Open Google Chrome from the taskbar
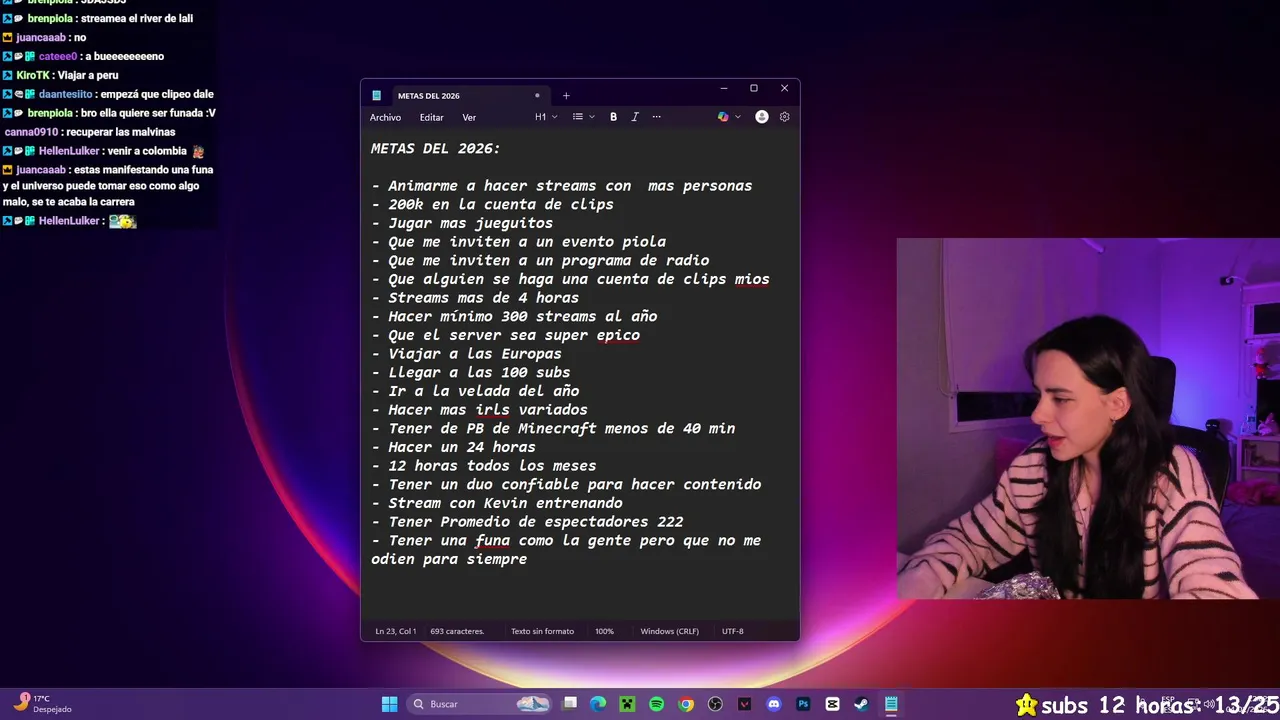The image size is (1280, 720). [686, 704]
